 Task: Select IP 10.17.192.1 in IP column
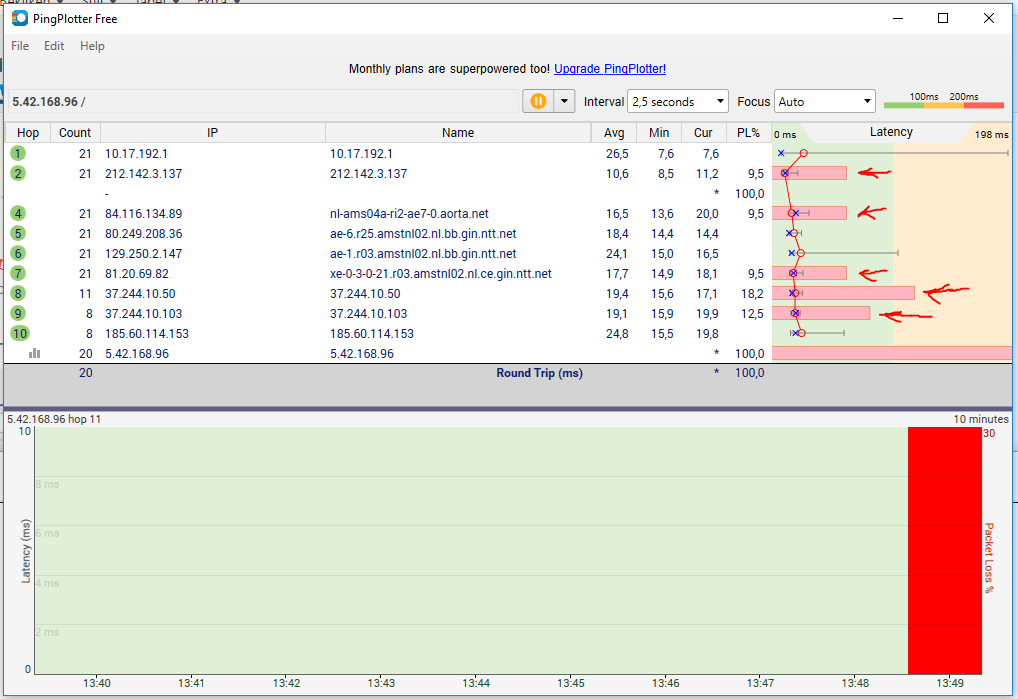pyautogui.click(x=136, y=154)
